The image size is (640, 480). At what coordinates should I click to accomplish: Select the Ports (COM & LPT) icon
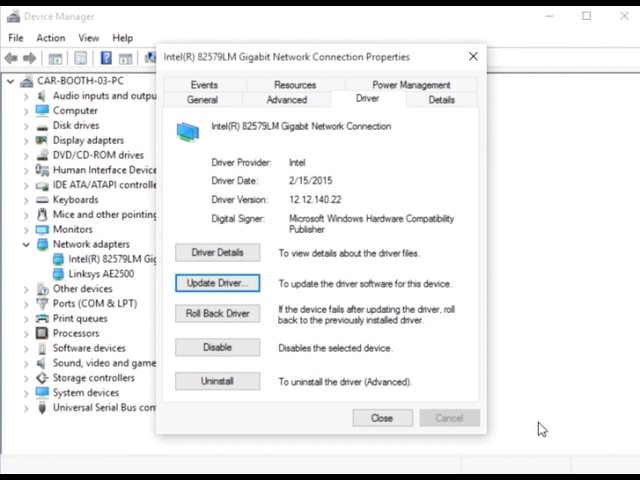coord(42,304)
